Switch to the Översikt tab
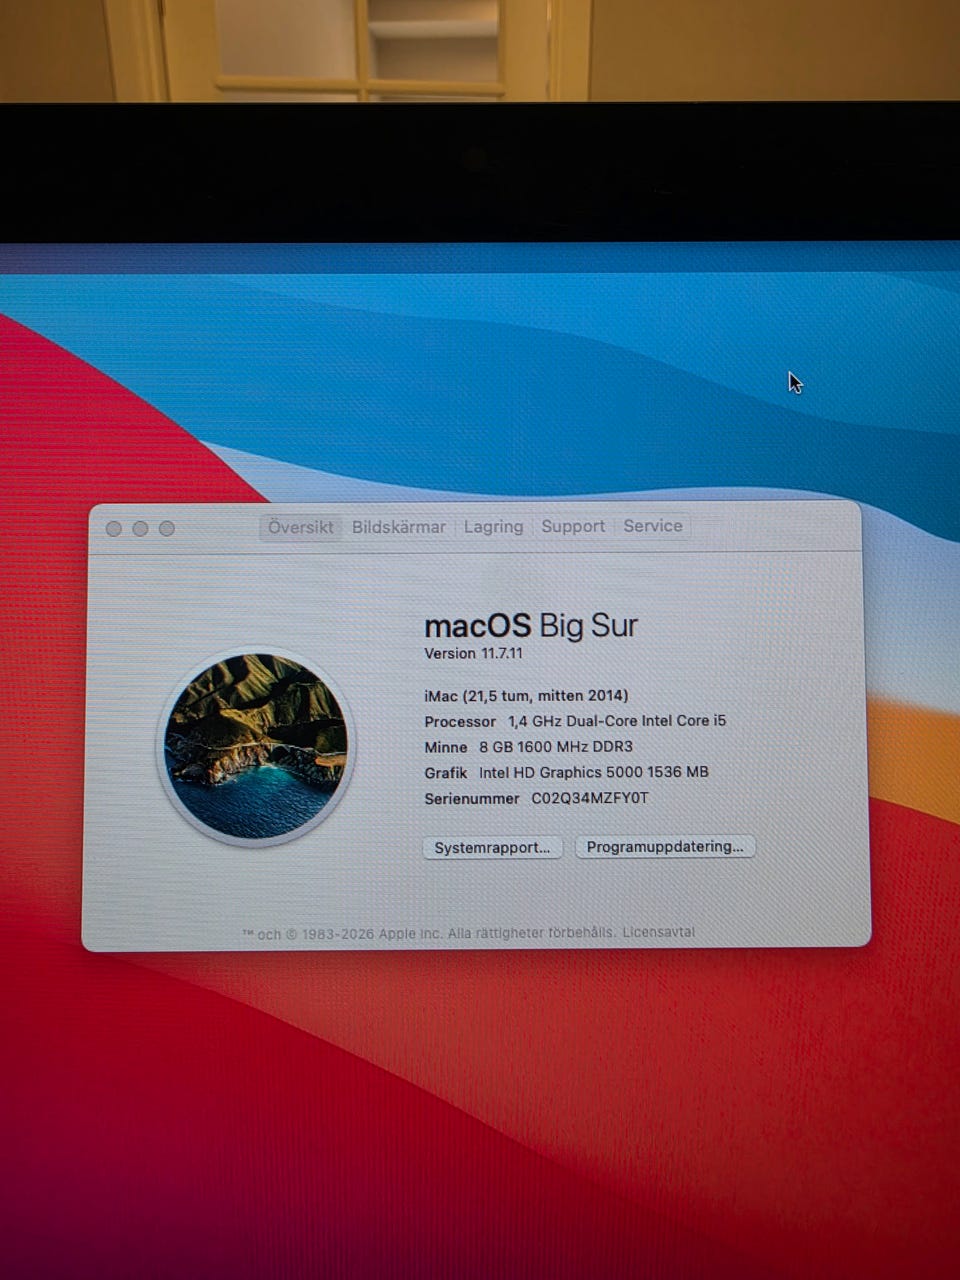The height and width of the screenshot is (1280, 960). tap(301, 527)
